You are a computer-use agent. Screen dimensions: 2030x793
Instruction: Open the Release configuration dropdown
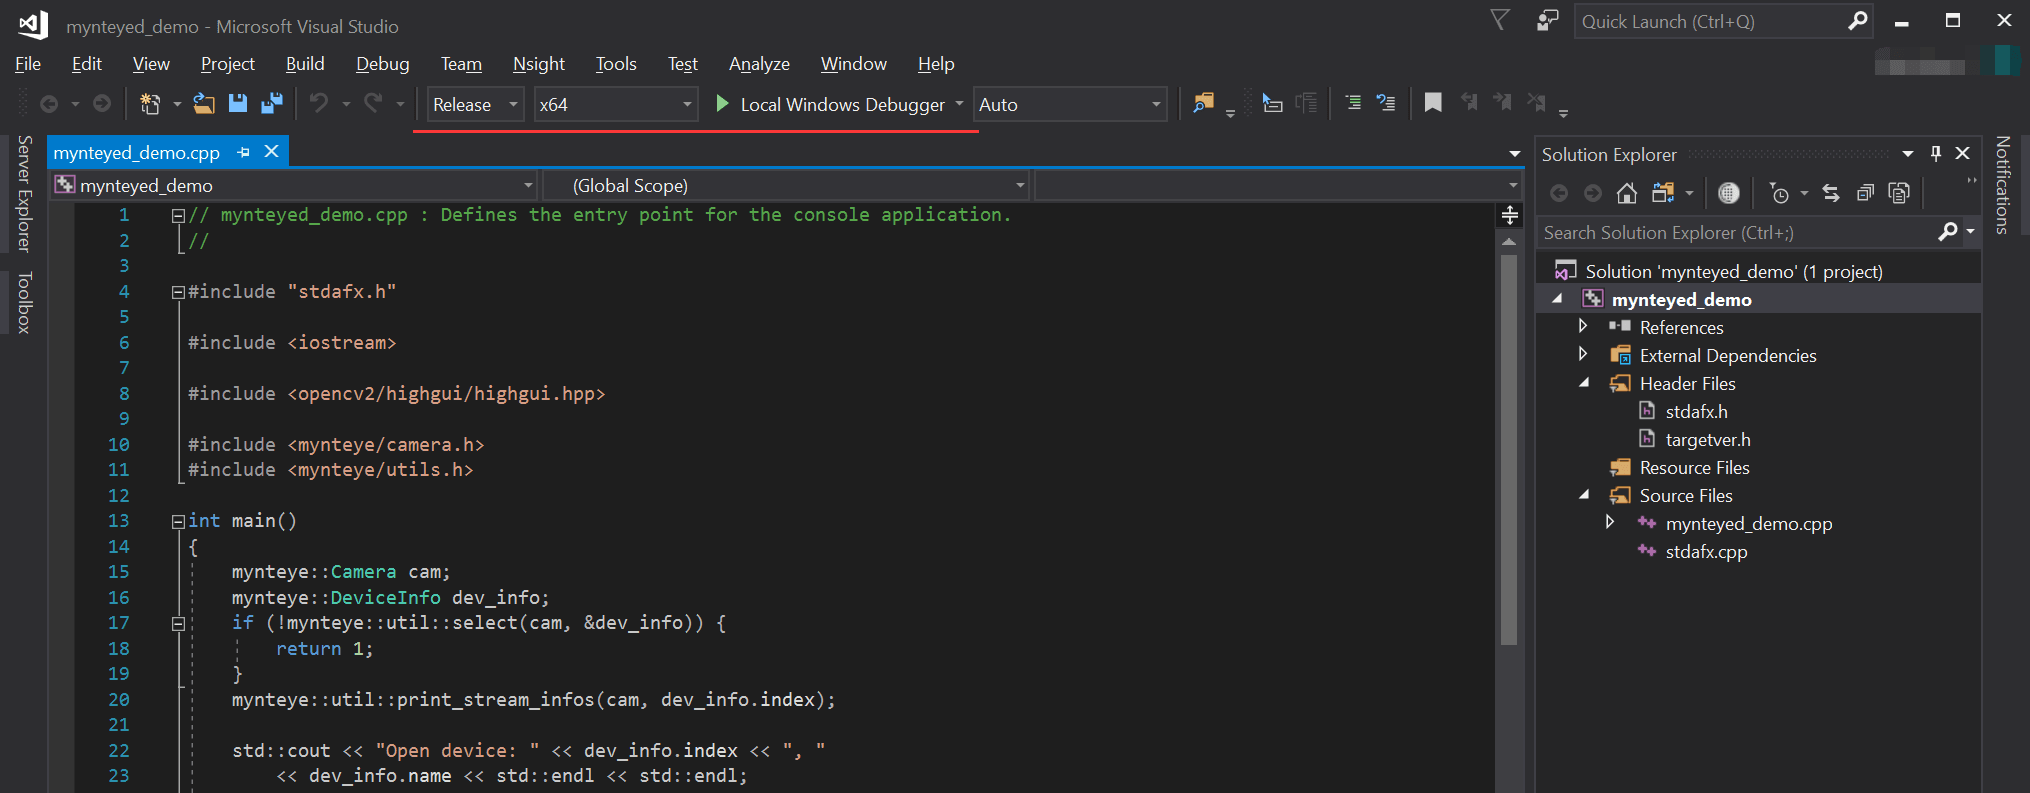[x=476, y=104]
